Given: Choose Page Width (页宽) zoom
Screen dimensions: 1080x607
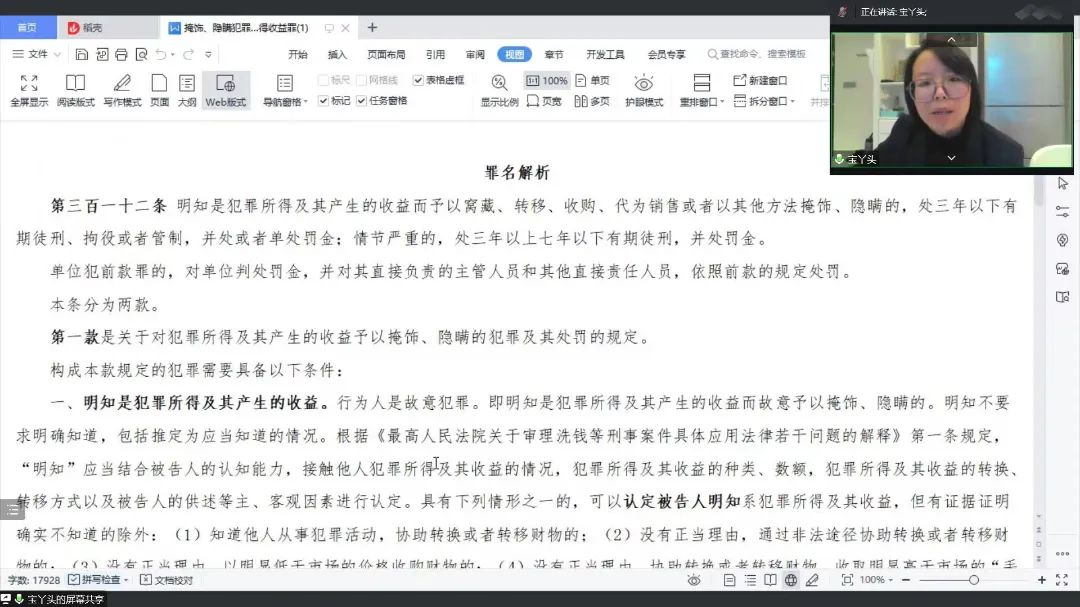Looking at the screenshot, I should pos(544,101).
